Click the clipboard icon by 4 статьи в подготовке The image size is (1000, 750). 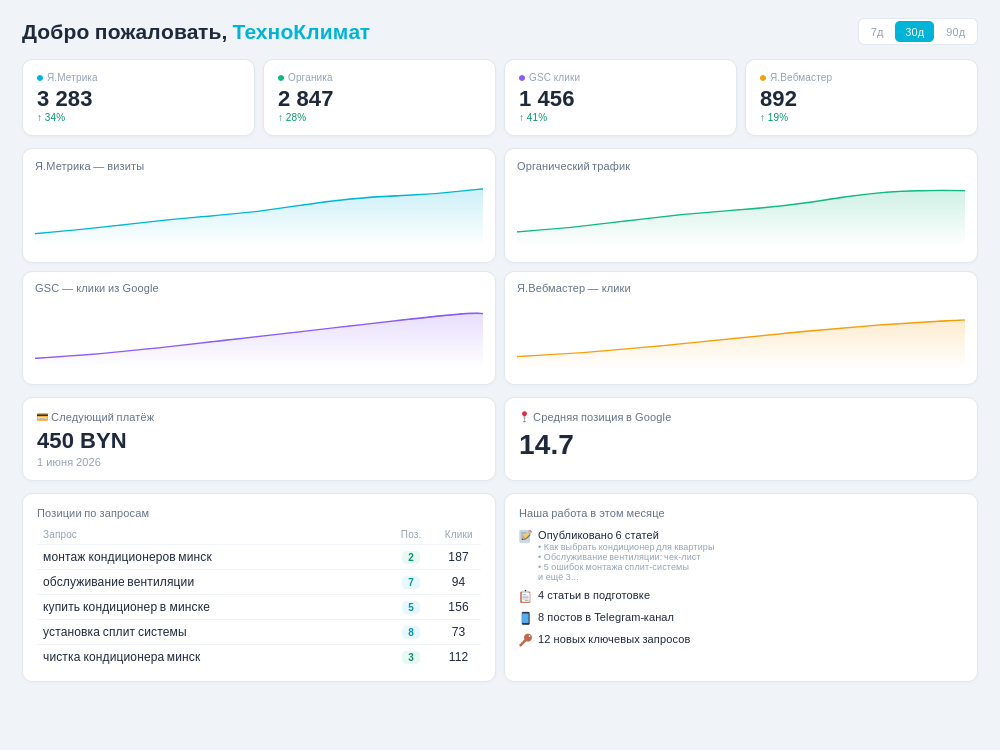(526, 596)
